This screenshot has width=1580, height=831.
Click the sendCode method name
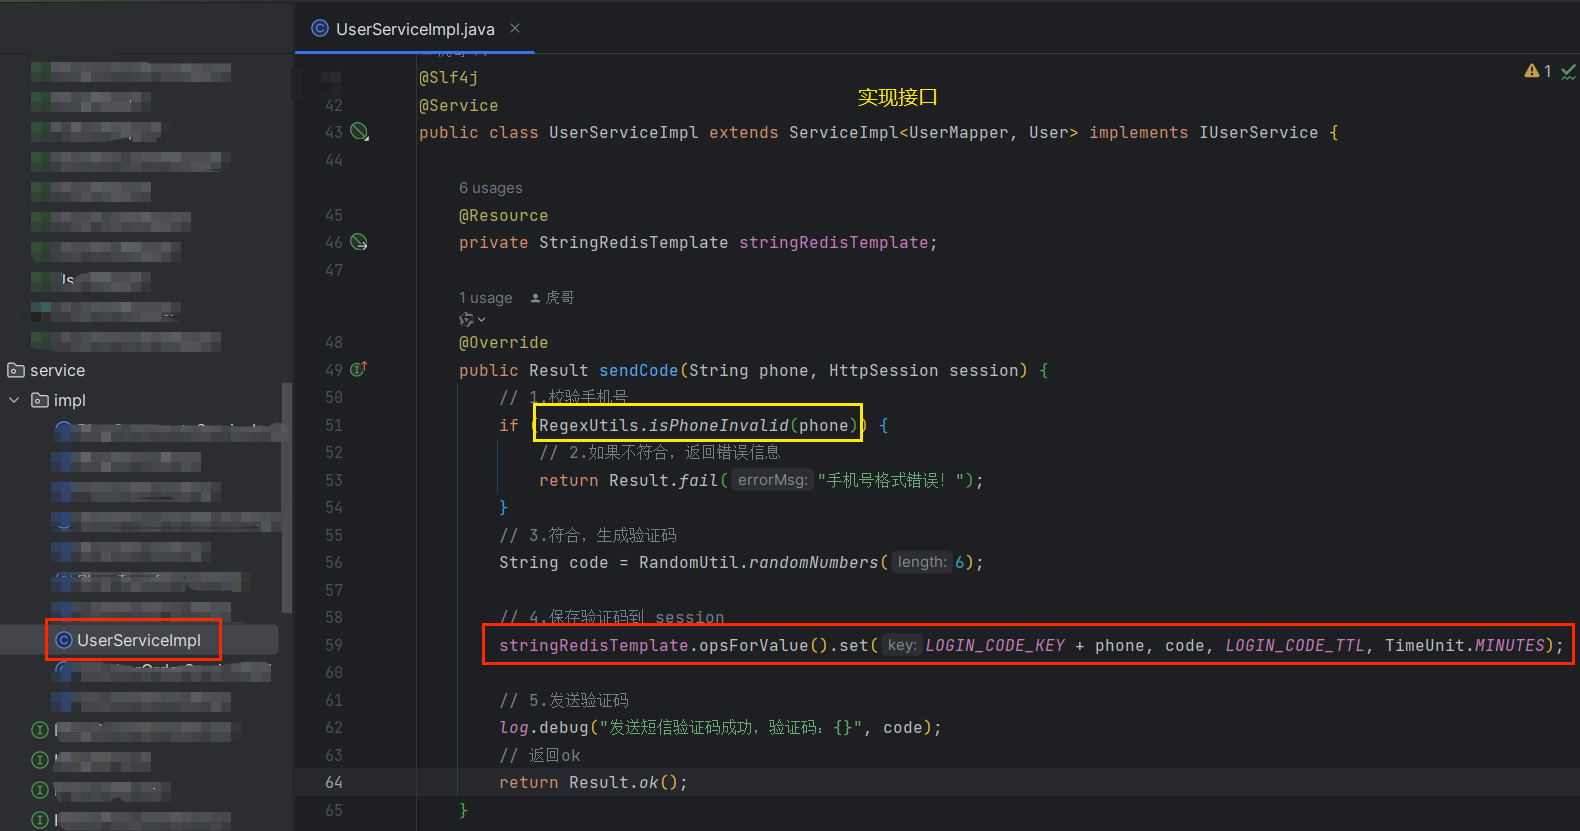639,370
